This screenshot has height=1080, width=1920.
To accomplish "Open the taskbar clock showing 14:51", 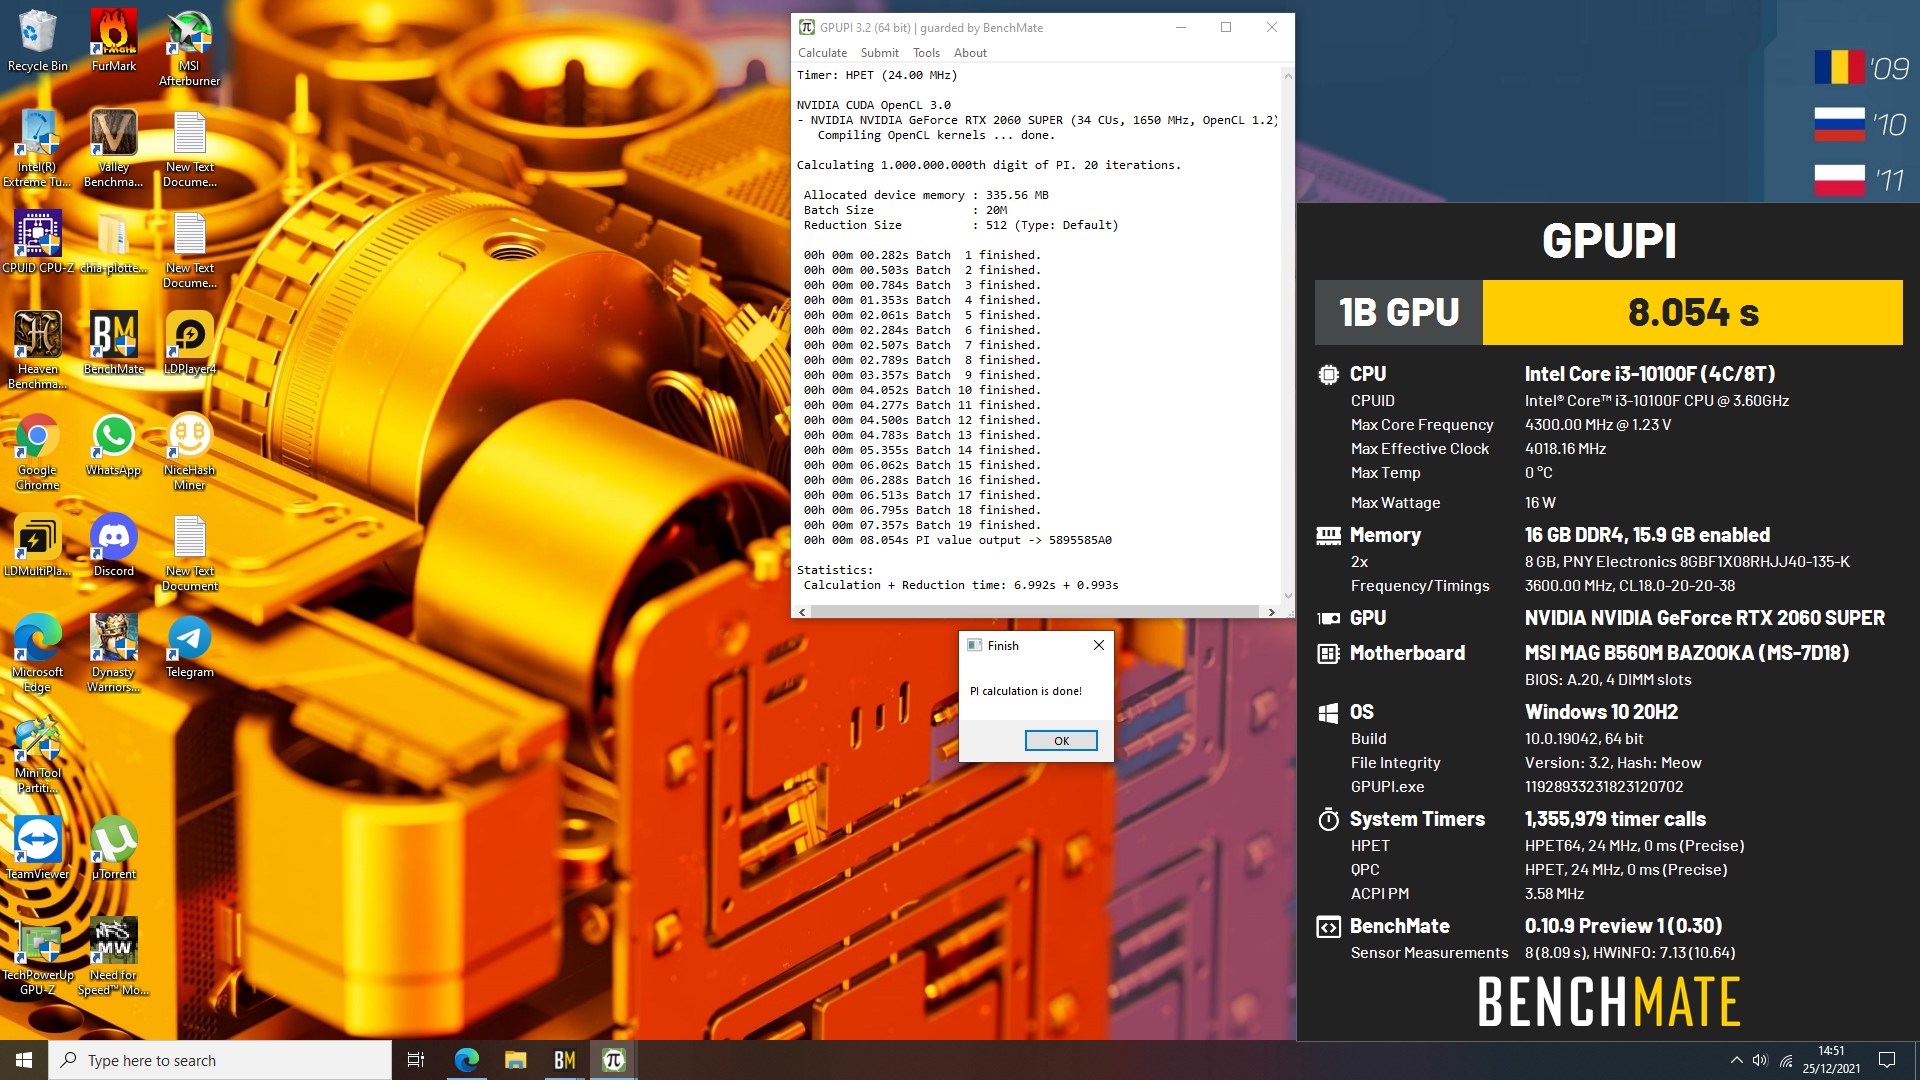I will click(x=1831, y=1060).
